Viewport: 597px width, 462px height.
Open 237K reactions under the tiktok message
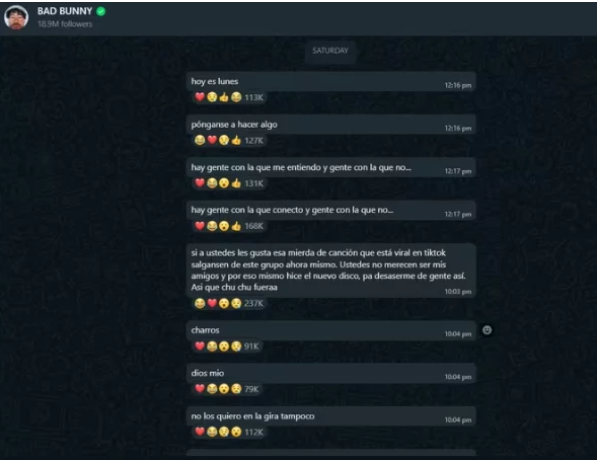tap(229, 304)
